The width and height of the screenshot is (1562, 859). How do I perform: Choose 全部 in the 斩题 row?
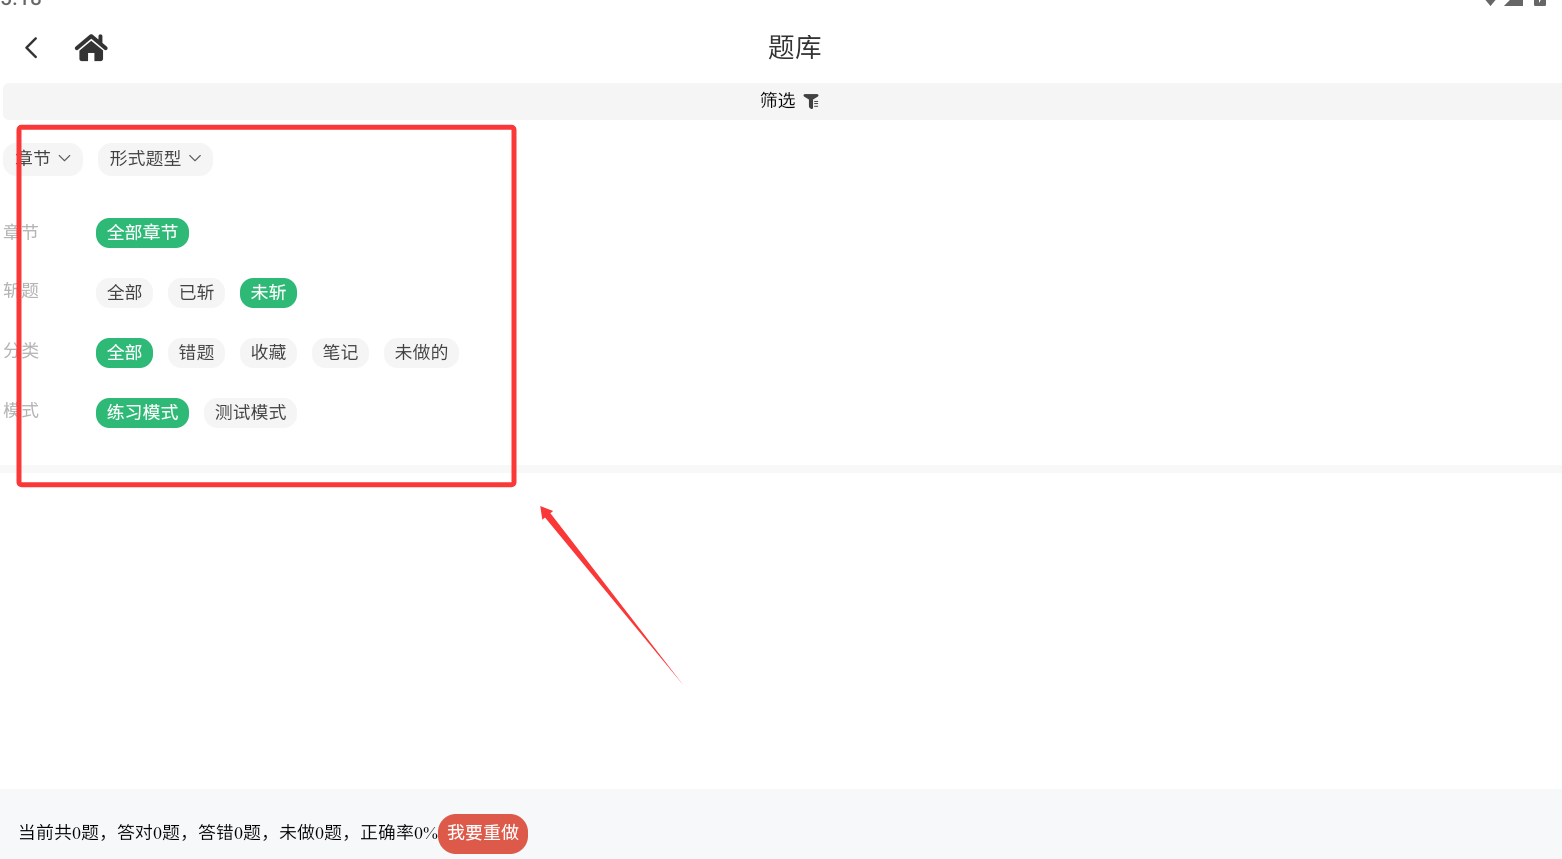(x=125, y=293)
